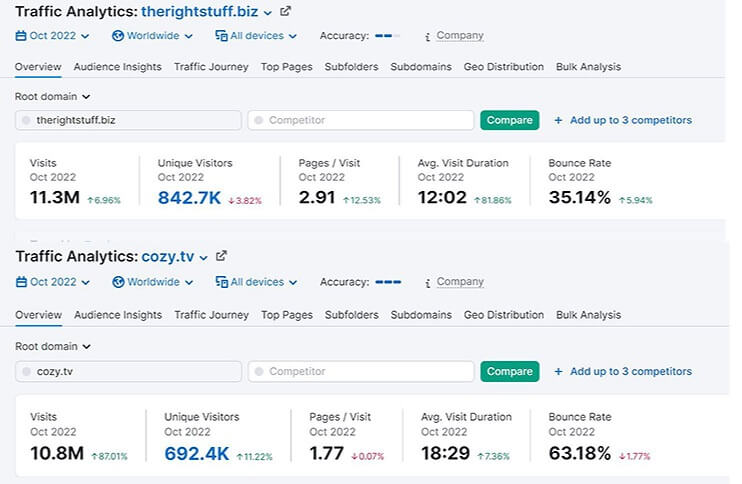This screenshot has height=484, width=742.
Task: Open Audience Insights tab in cozy.tv panel
Action: (118, 315)
